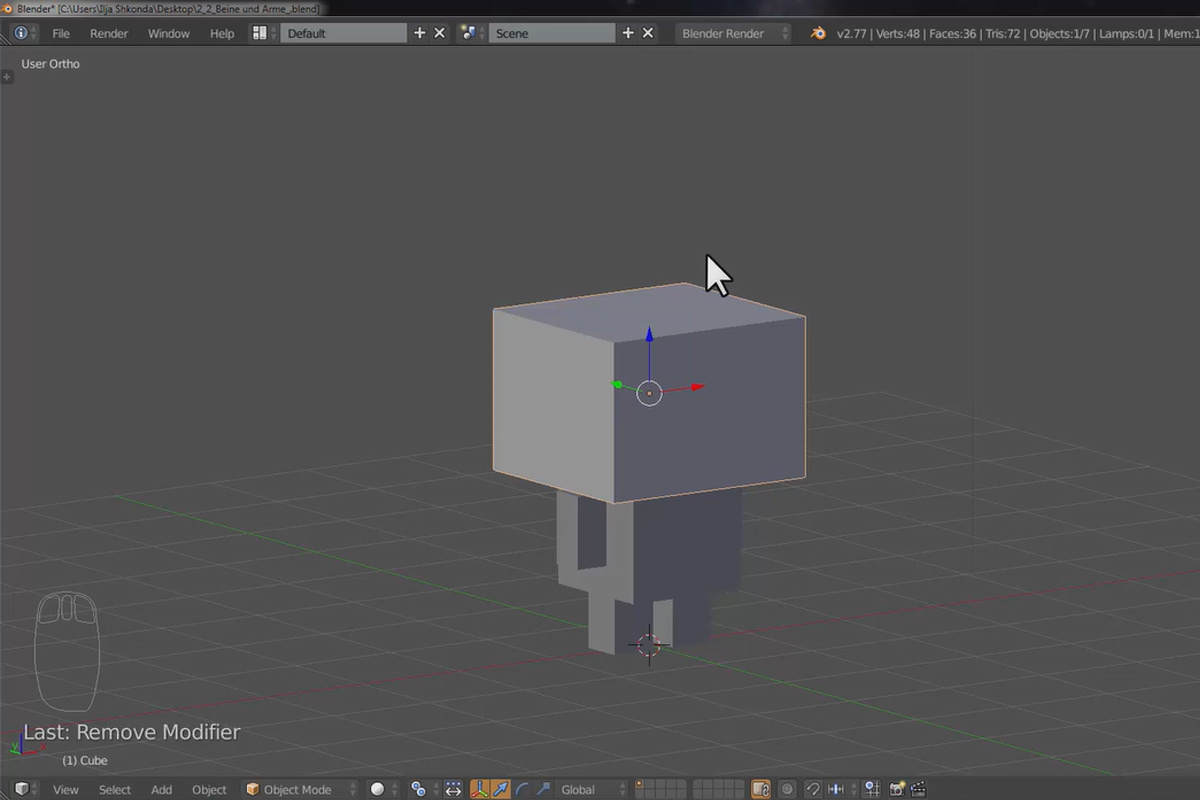Enable the translate manipulator arrow

[x=500, y=789]
